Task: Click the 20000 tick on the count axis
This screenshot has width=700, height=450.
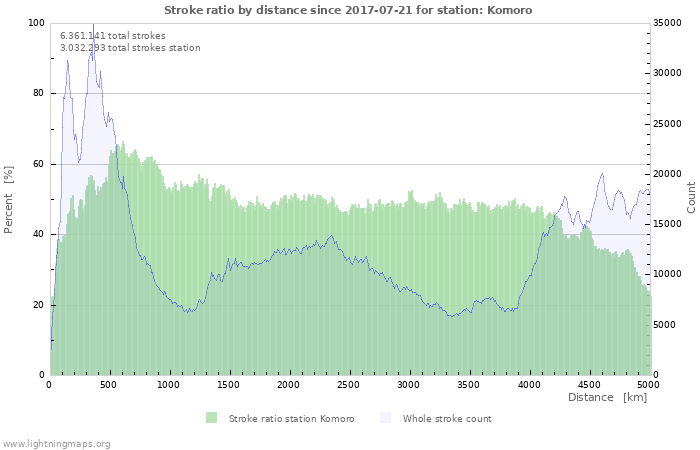Action: coord(669,174)
